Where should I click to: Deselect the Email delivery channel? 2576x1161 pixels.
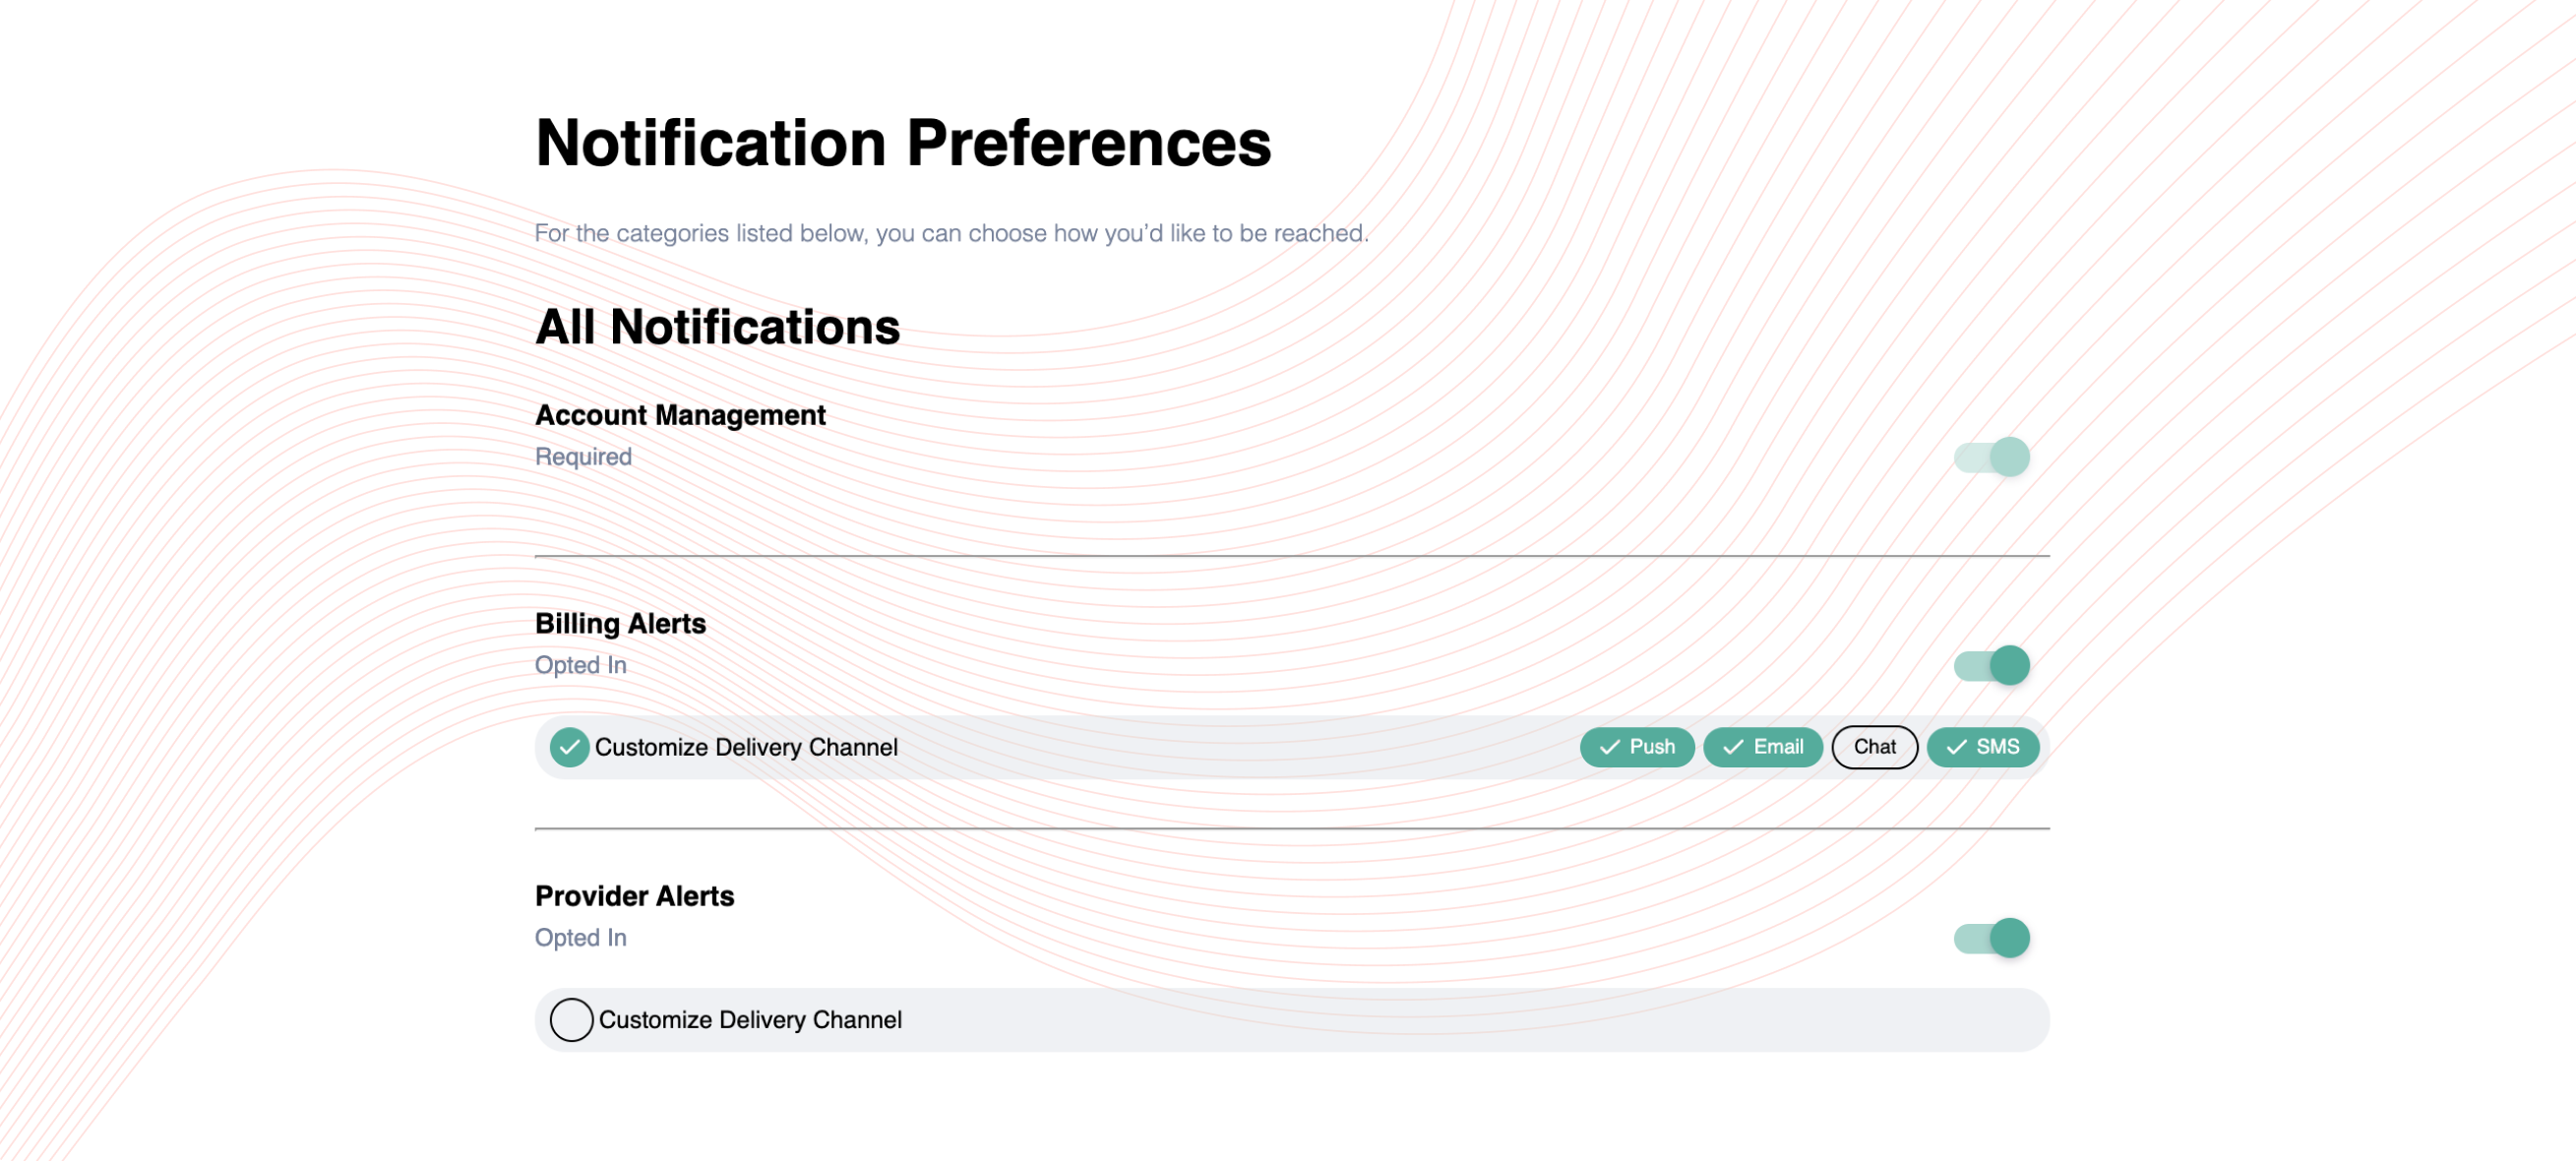pos(1763,747)
